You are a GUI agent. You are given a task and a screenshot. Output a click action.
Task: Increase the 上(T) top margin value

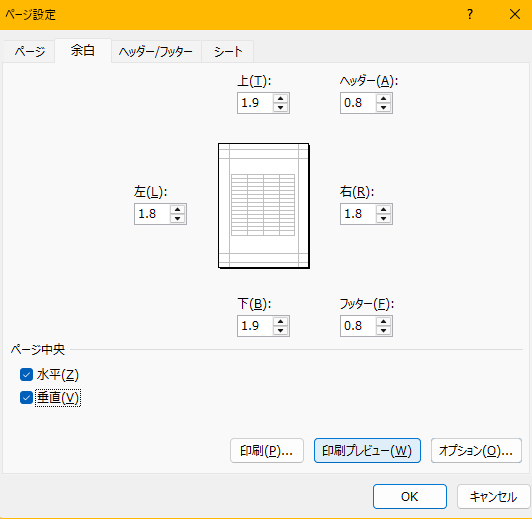click(x=281, y=99)
